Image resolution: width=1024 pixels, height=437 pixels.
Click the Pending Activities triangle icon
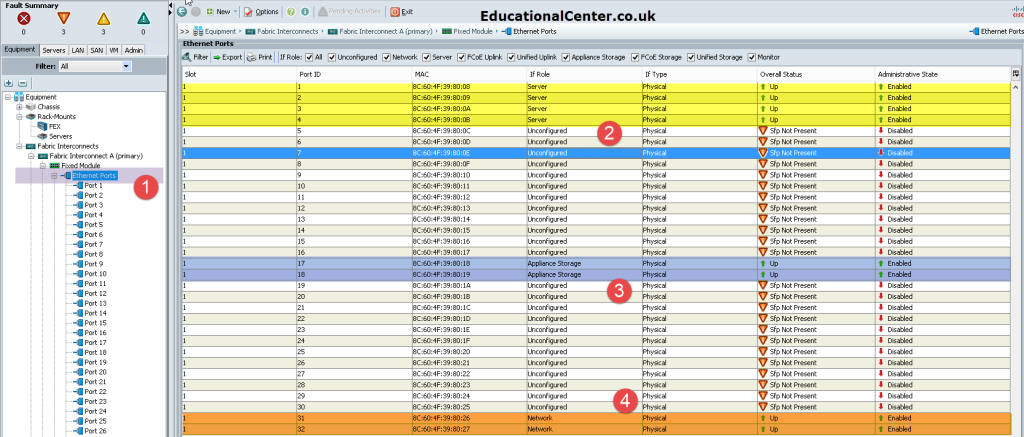(323, 12)
